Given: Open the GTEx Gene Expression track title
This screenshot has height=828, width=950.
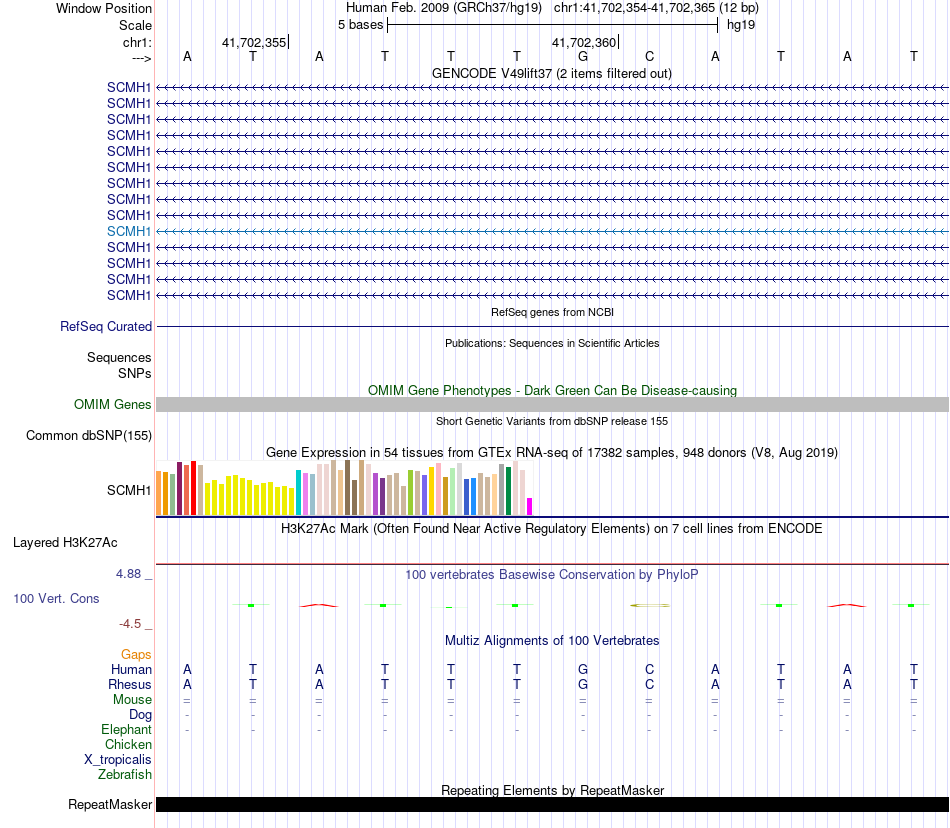Looking at the screenshot, I should pyautogui.click(x=552, y=452).
